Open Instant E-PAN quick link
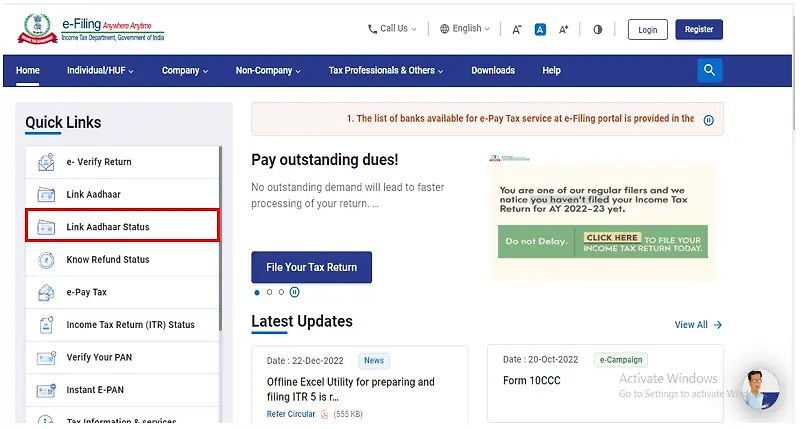 123,390
